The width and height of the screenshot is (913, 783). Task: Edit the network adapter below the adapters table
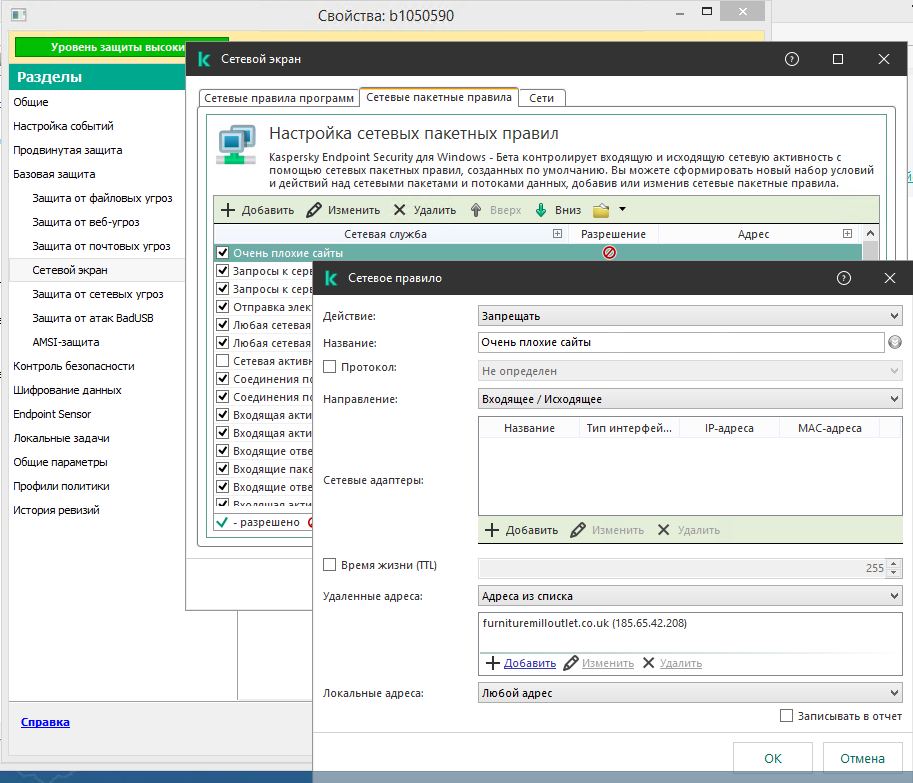(x=607, y=530)
